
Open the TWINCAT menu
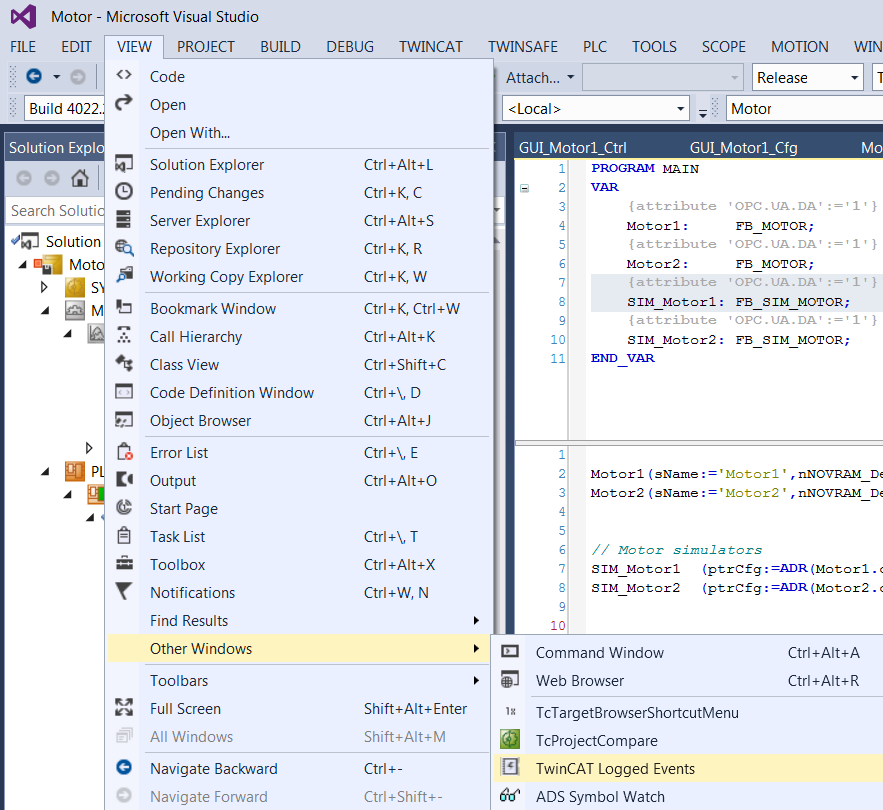tap(431, 46)
